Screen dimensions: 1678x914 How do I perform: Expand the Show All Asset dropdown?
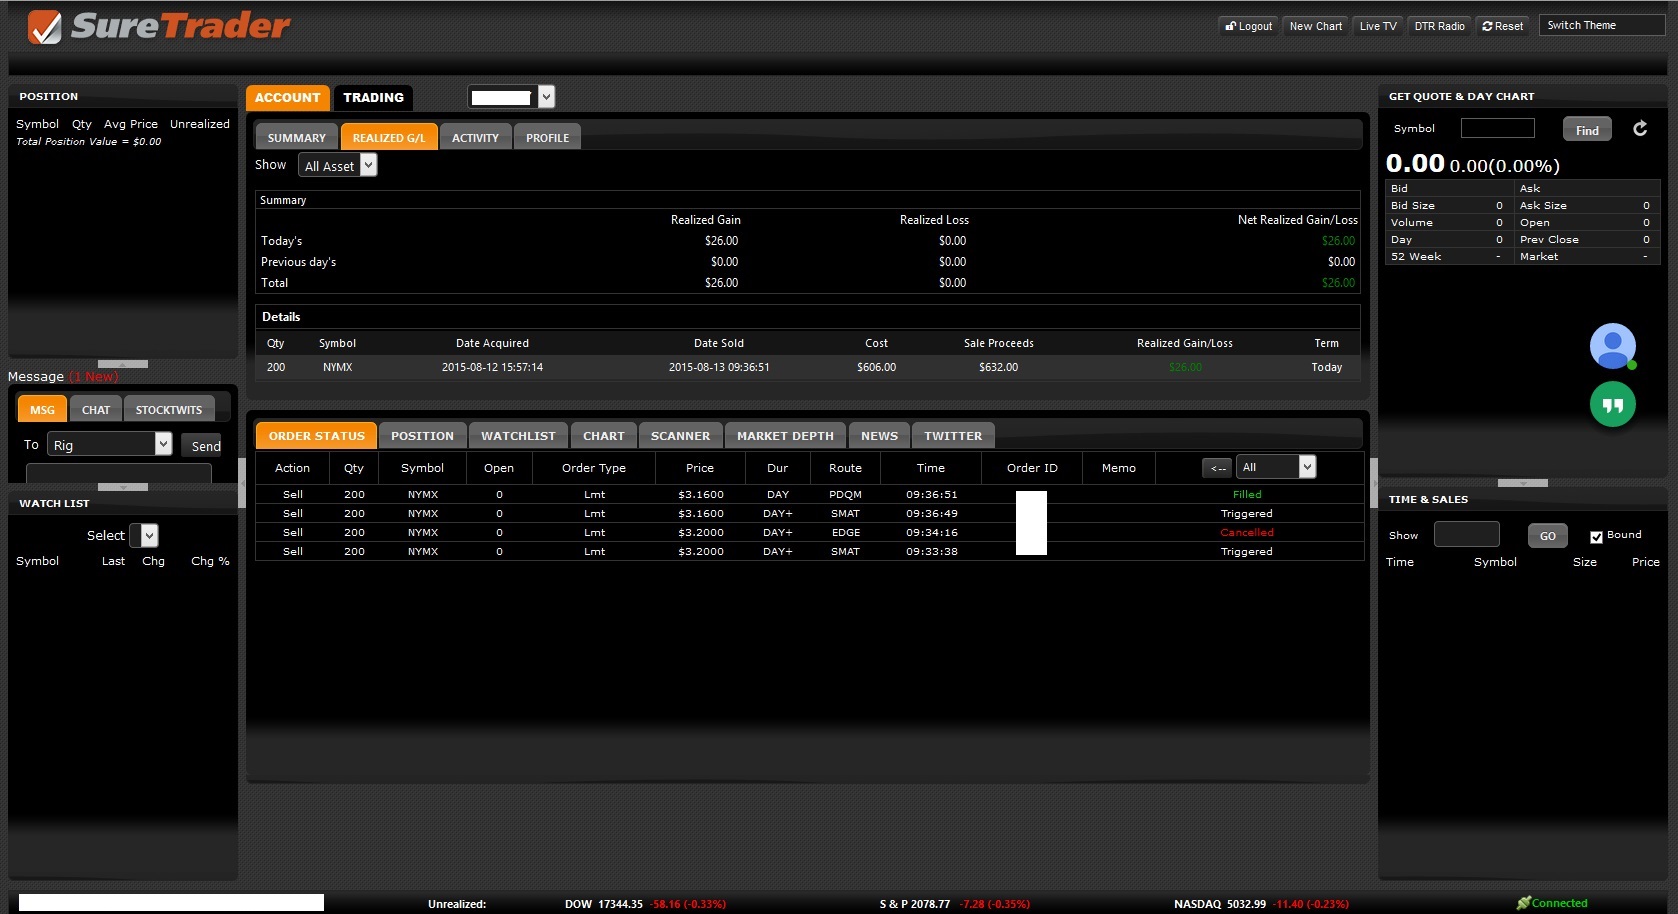[337, 165]
